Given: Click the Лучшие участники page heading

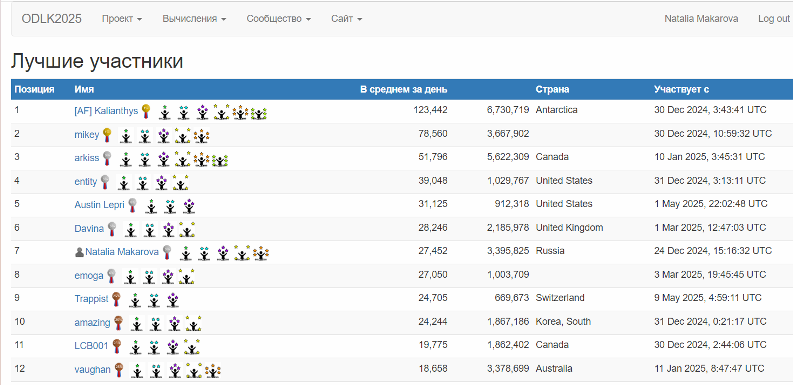Looking at the screenshot, I should [97, 61].
